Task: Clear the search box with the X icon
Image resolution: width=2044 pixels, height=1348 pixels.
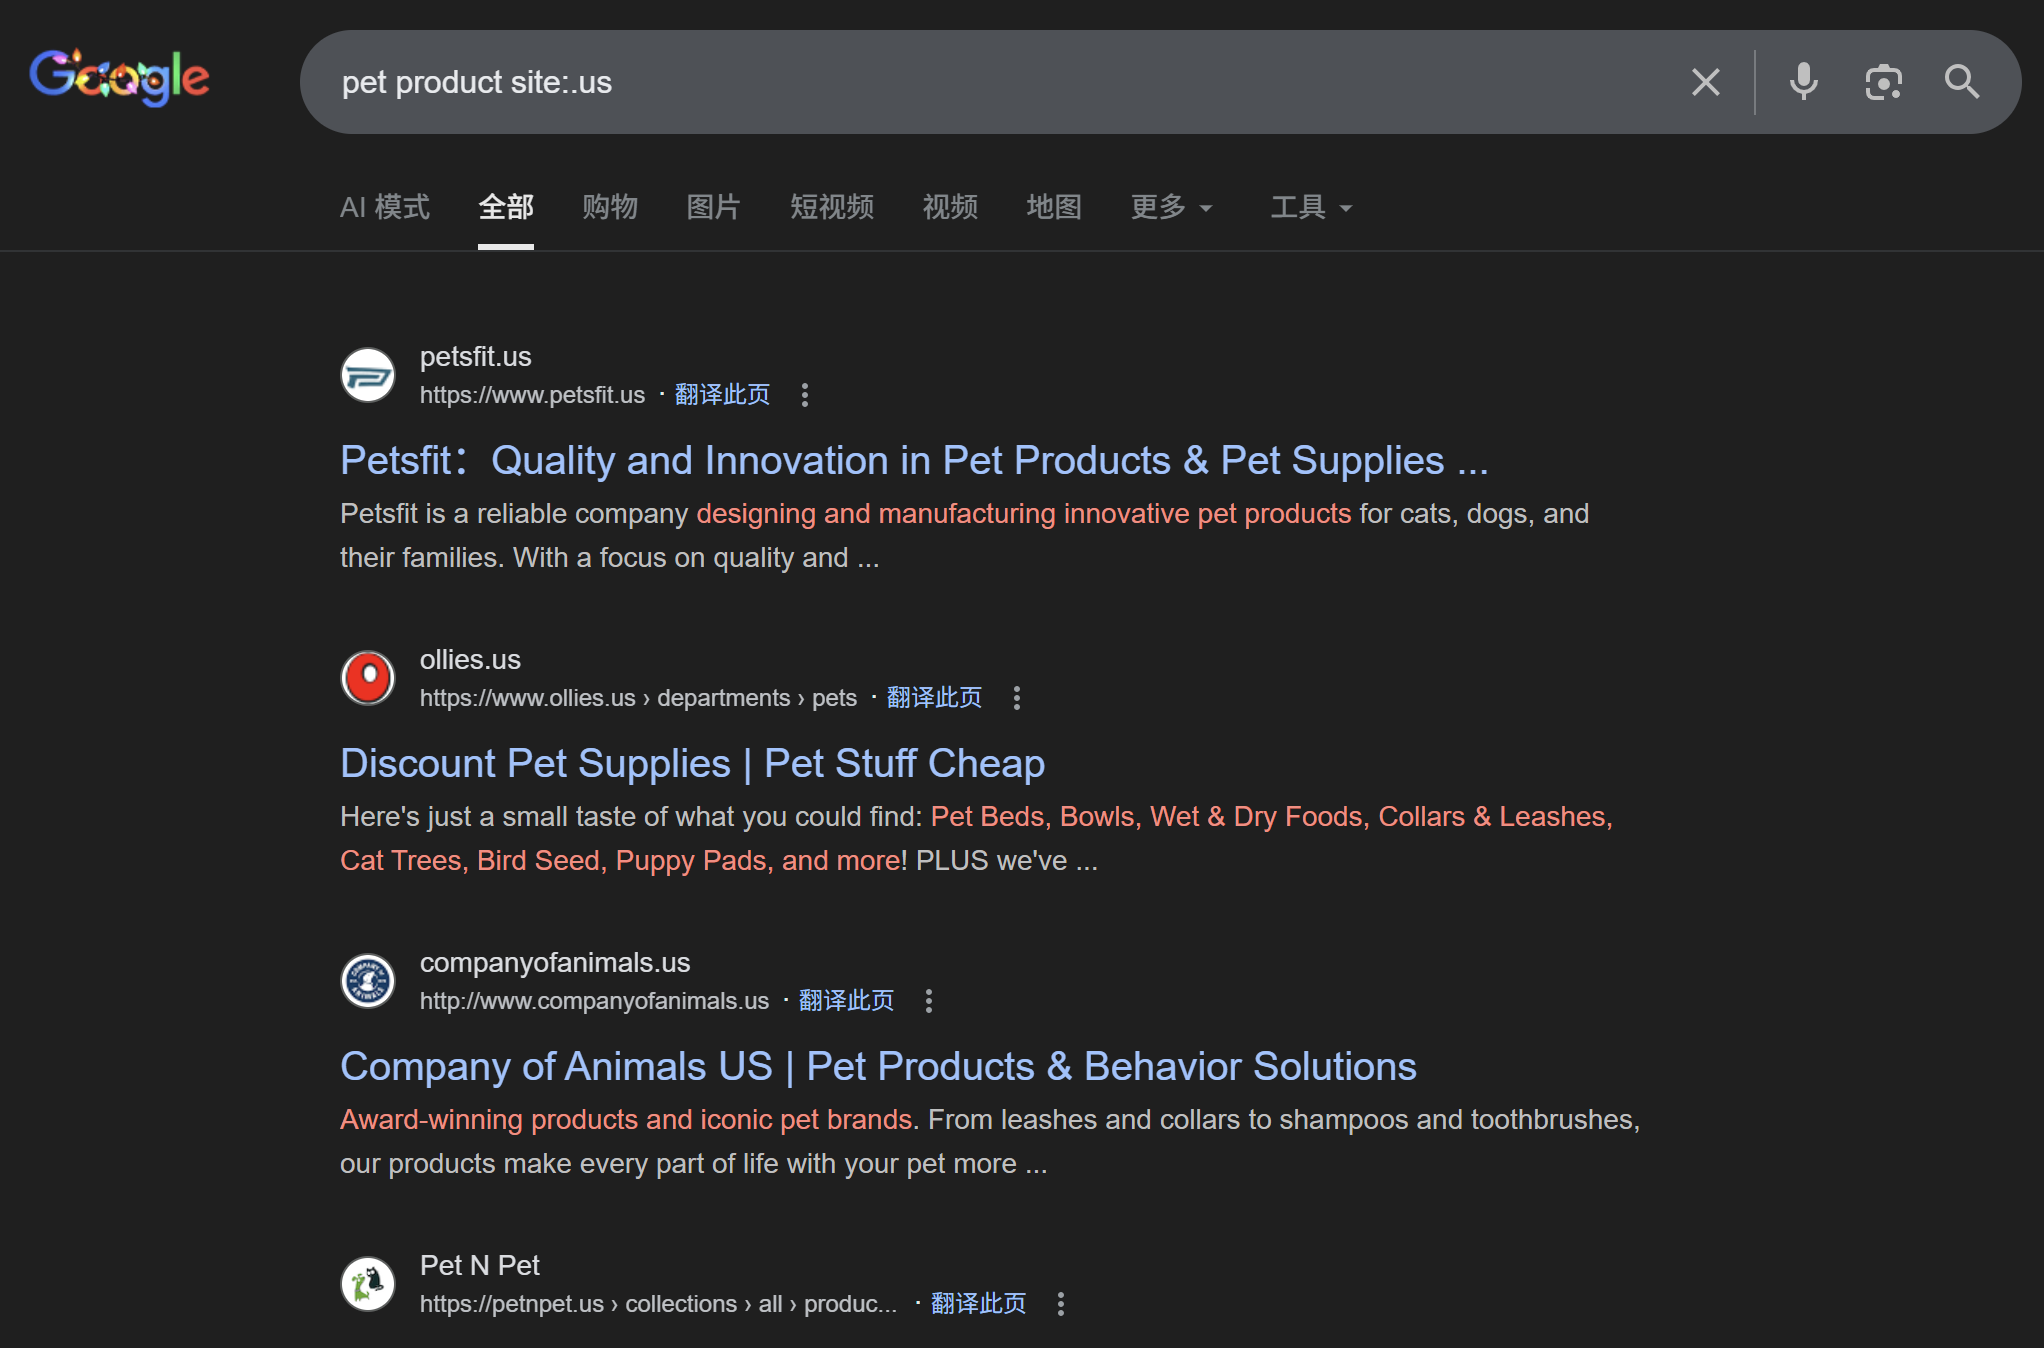Action: (1705, 82)
